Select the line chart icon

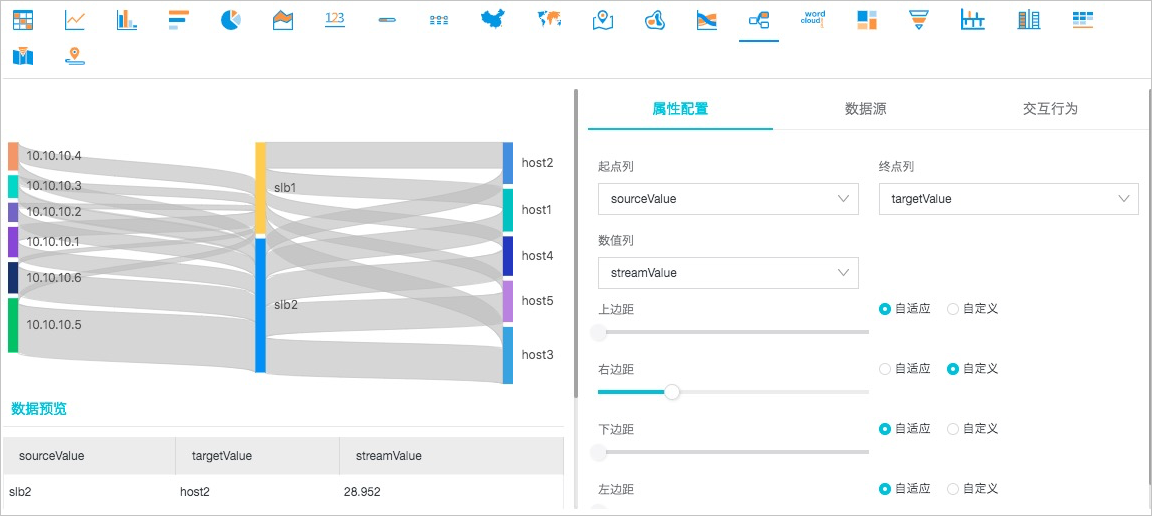click(x=75, y=20)
